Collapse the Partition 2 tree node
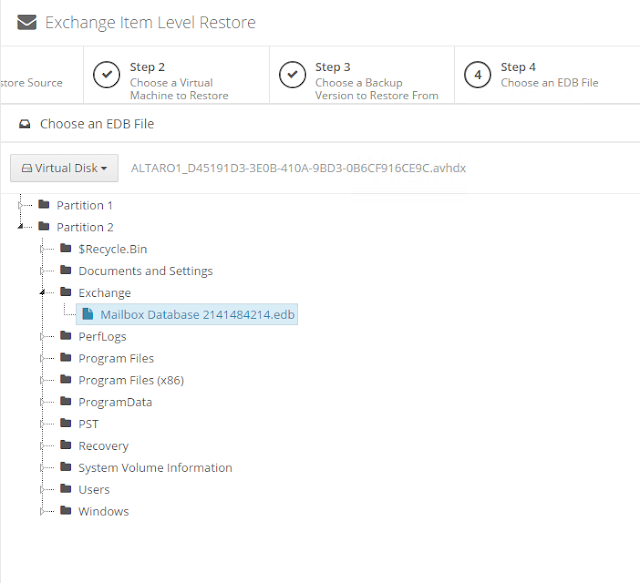The height and width of the screenshot is (583, 640). (x=22, y=227)
